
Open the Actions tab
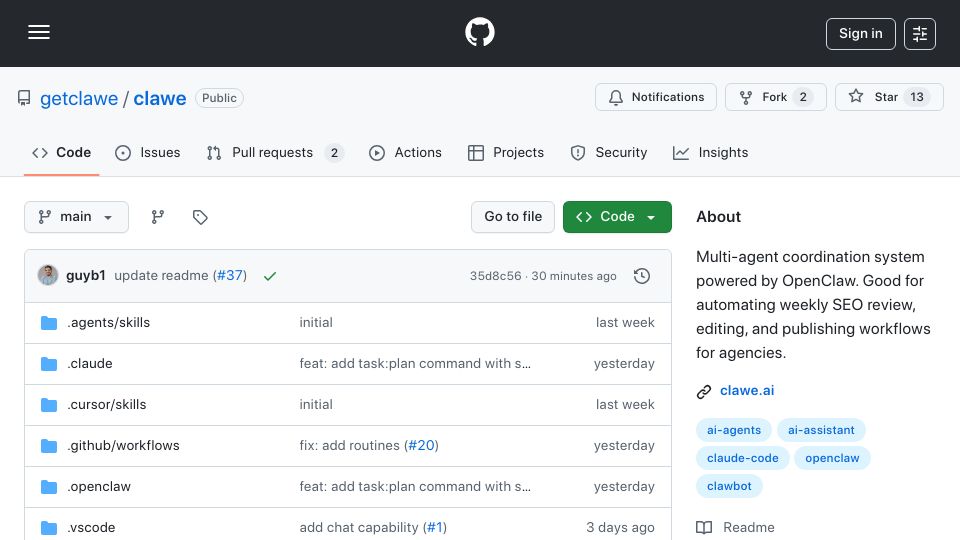[405, 152]
